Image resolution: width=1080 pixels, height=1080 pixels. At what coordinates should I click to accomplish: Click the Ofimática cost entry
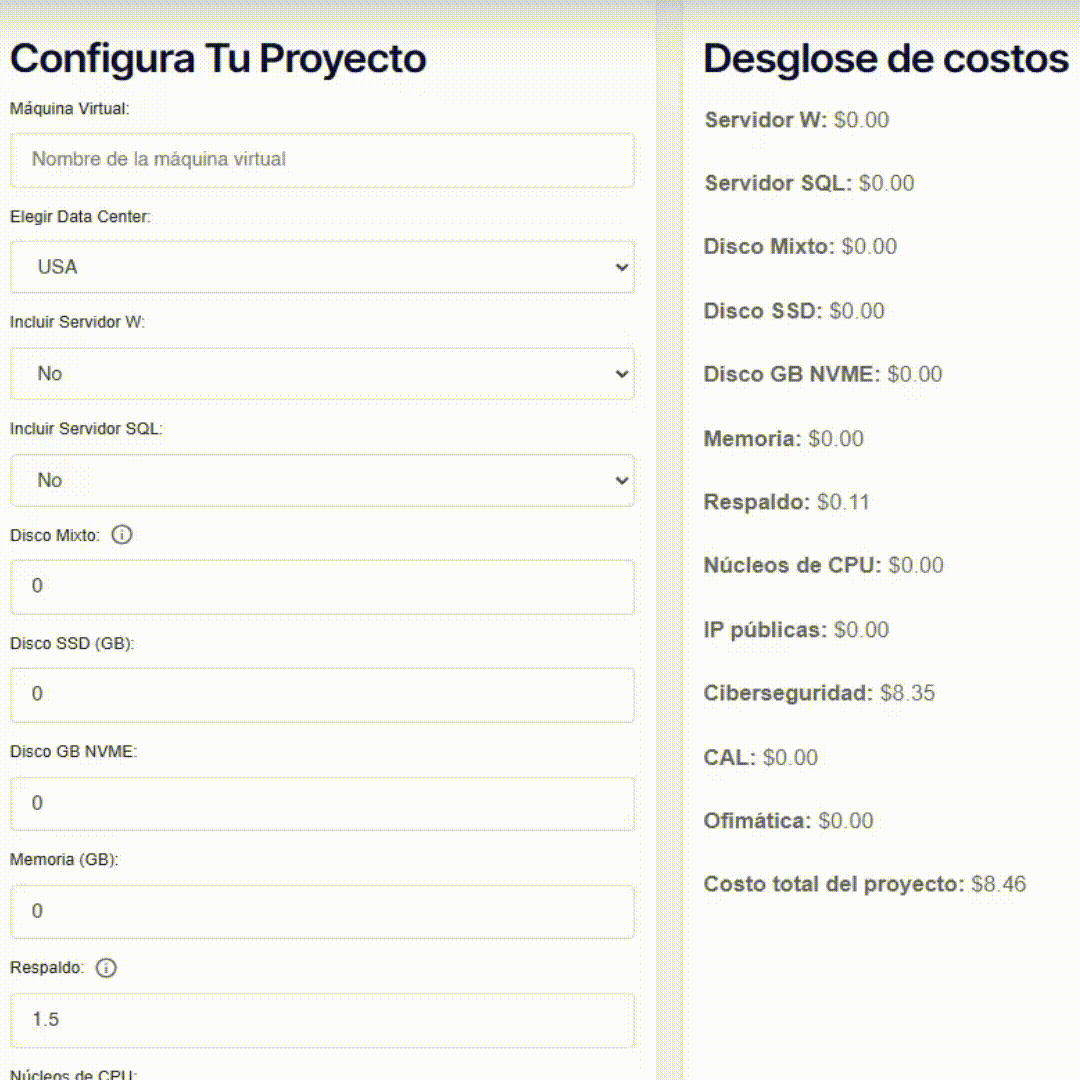[x=788, y=821]
